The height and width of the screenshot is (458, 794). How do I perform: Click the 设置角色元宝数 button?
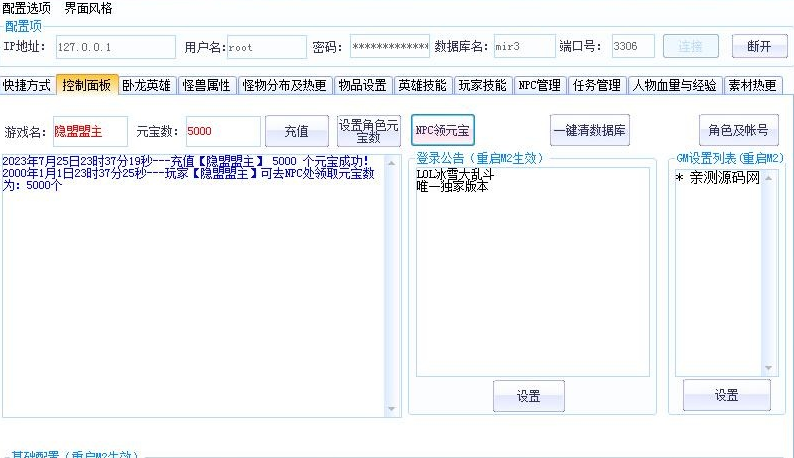tap(369, 131)
